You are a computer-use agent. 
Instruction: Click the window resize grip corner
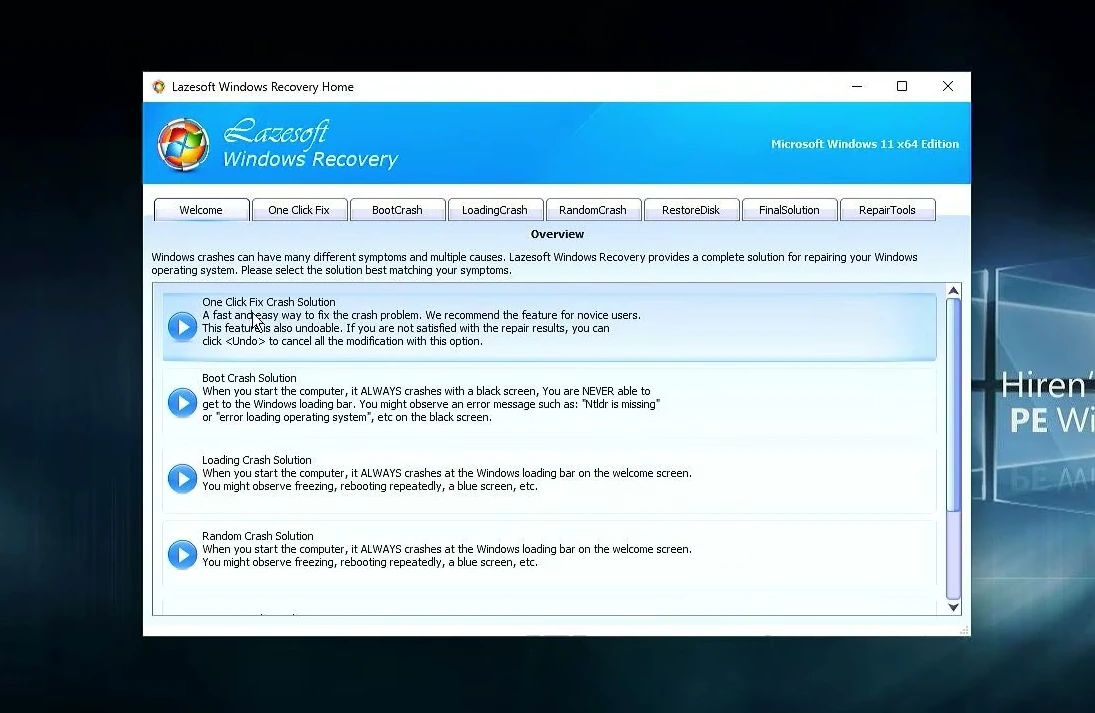pyautogui.click(x=964, y=630)
